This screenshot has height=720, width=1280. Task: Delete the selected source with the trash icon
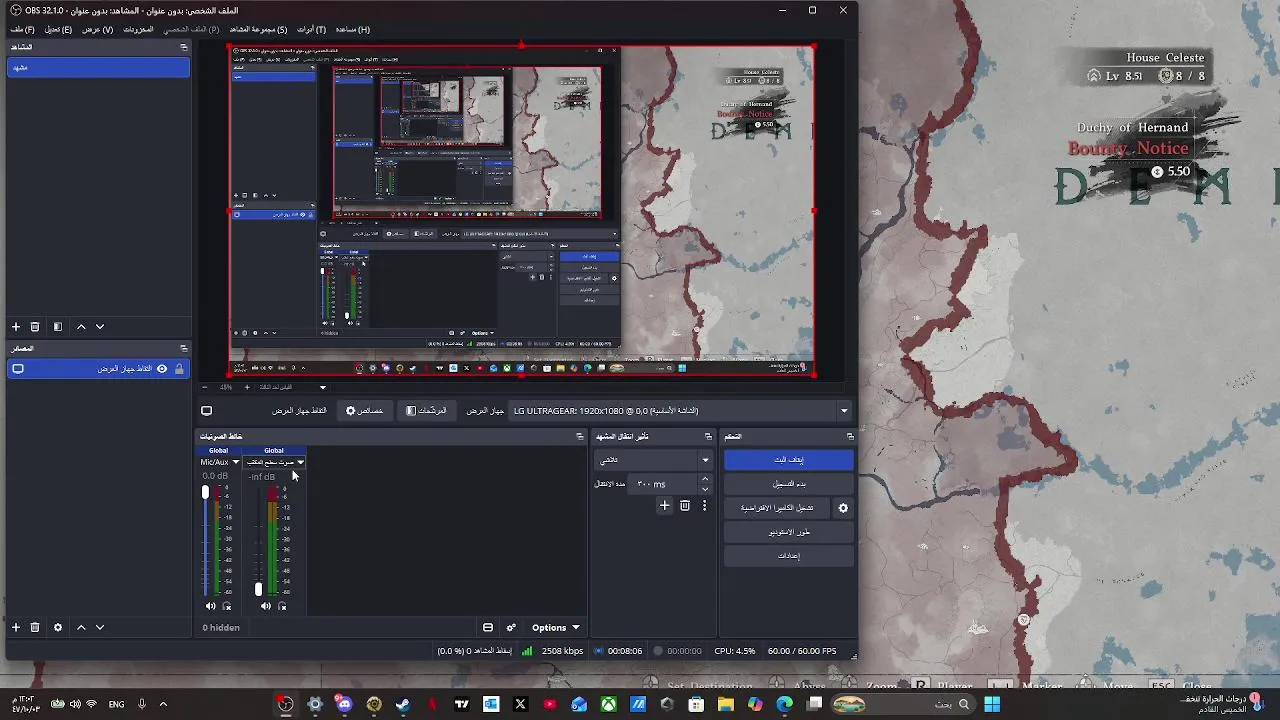click(x=35, y=628)
